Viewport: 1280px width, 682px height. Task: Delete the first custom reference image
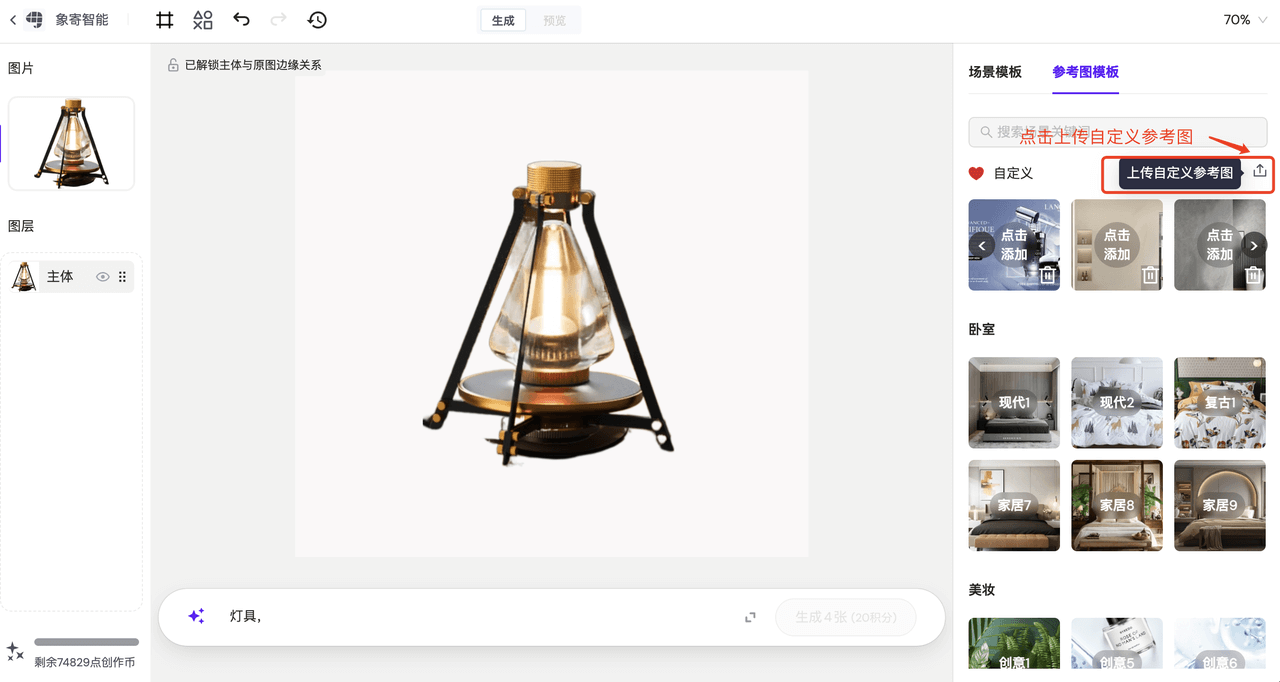(x=1047, y=275)
